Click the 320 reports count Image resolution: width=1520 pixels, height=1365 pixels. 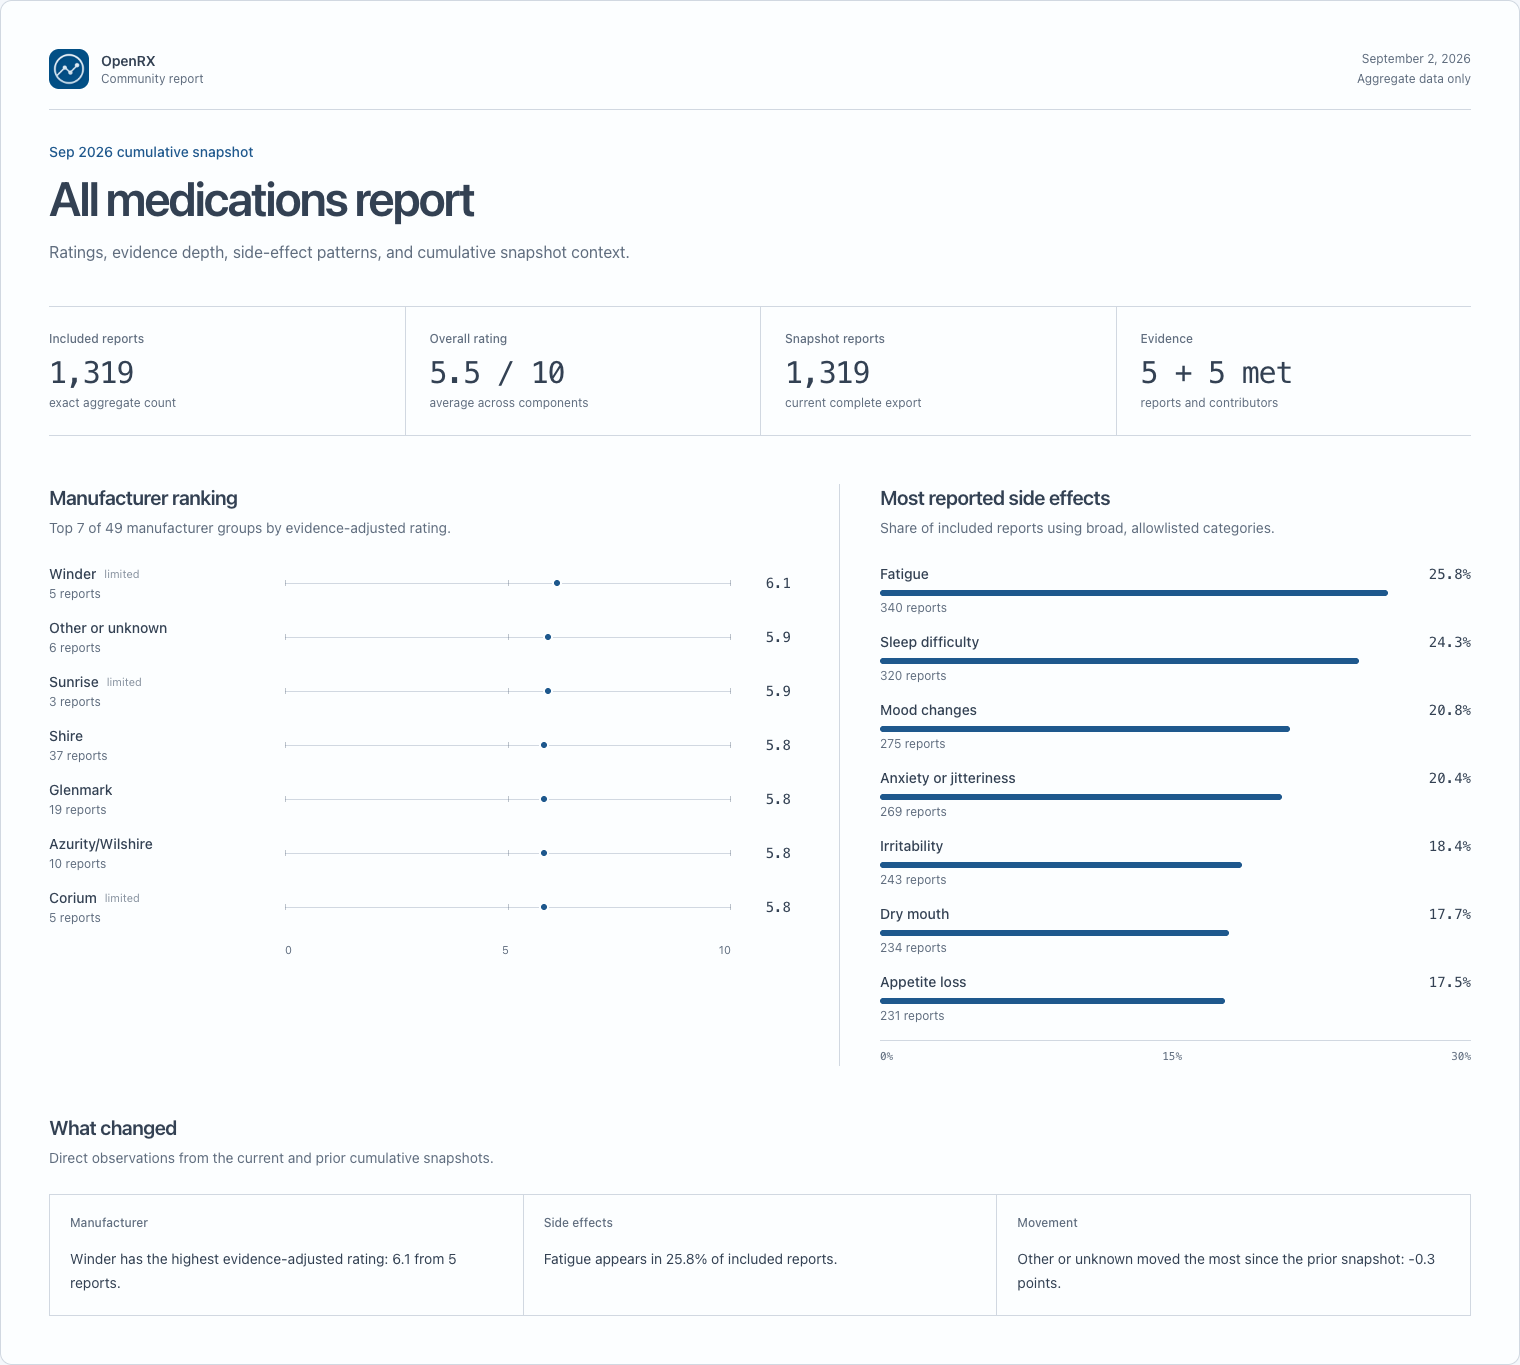click(x=913, y=676)
